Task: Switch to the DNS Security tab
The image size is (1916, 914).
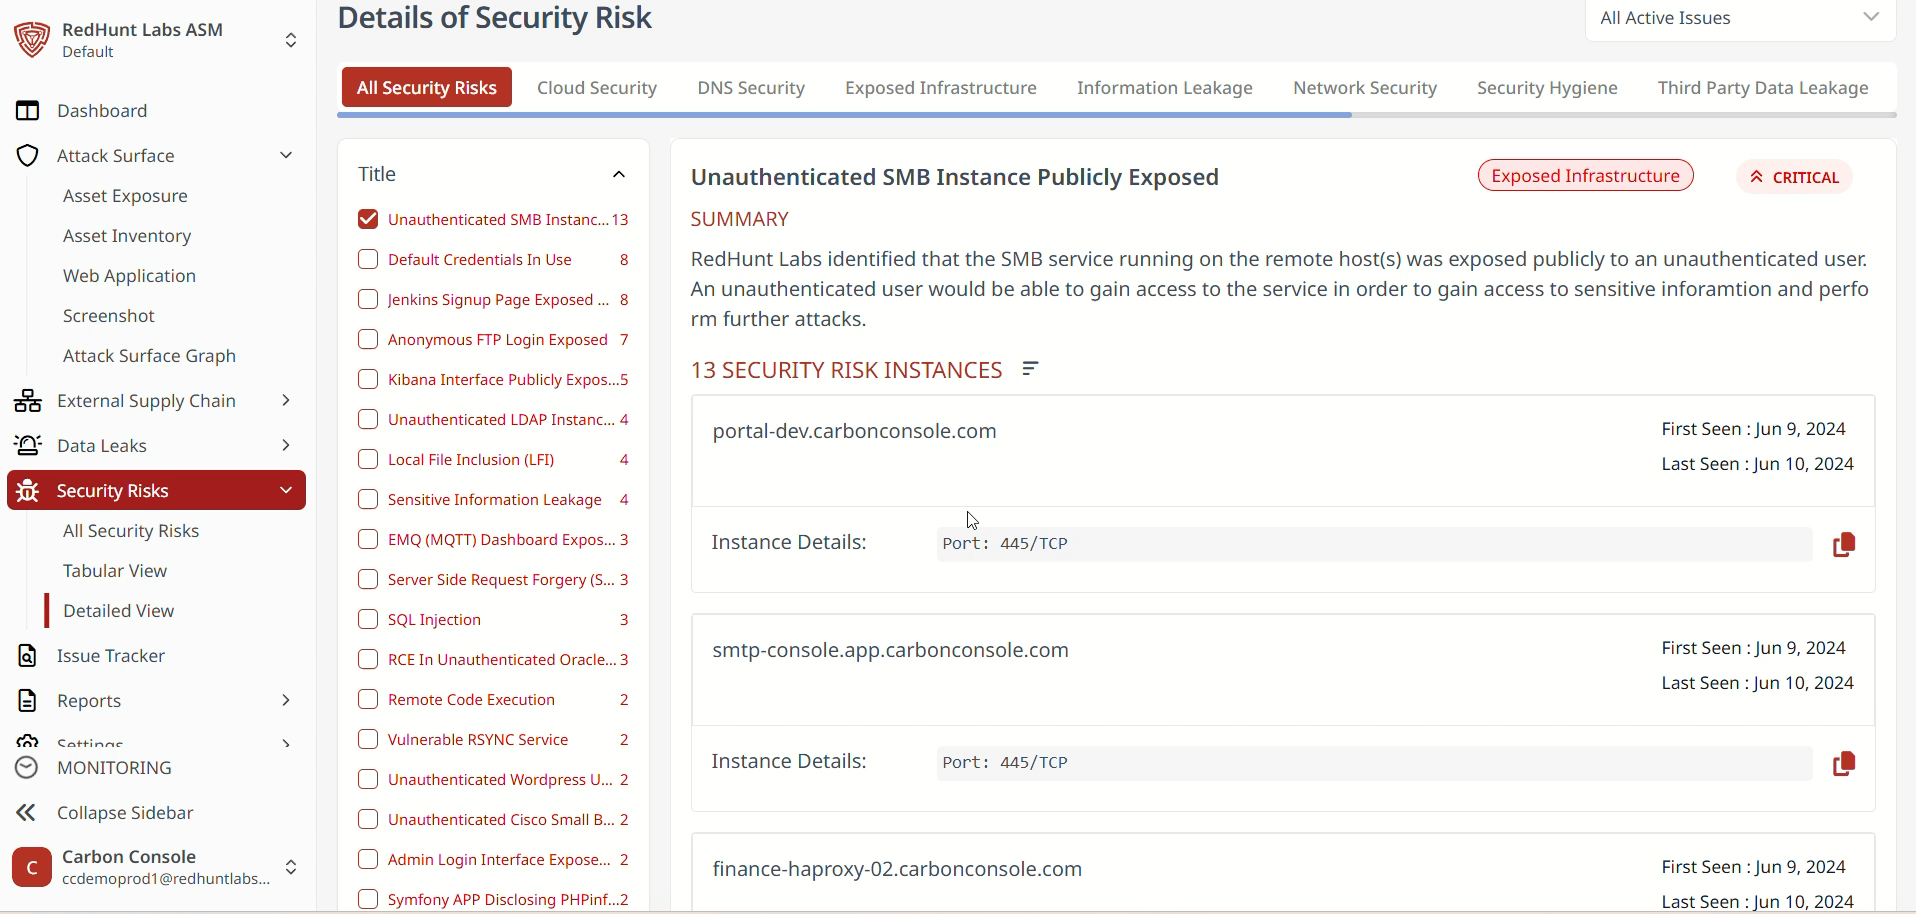Action: click(751, 88)
